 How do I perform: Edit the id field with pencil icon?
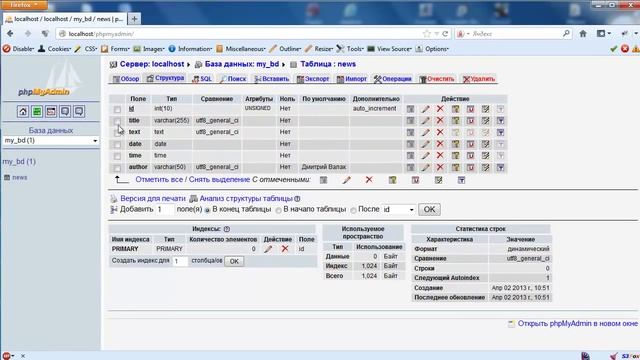tap(425, 109)
